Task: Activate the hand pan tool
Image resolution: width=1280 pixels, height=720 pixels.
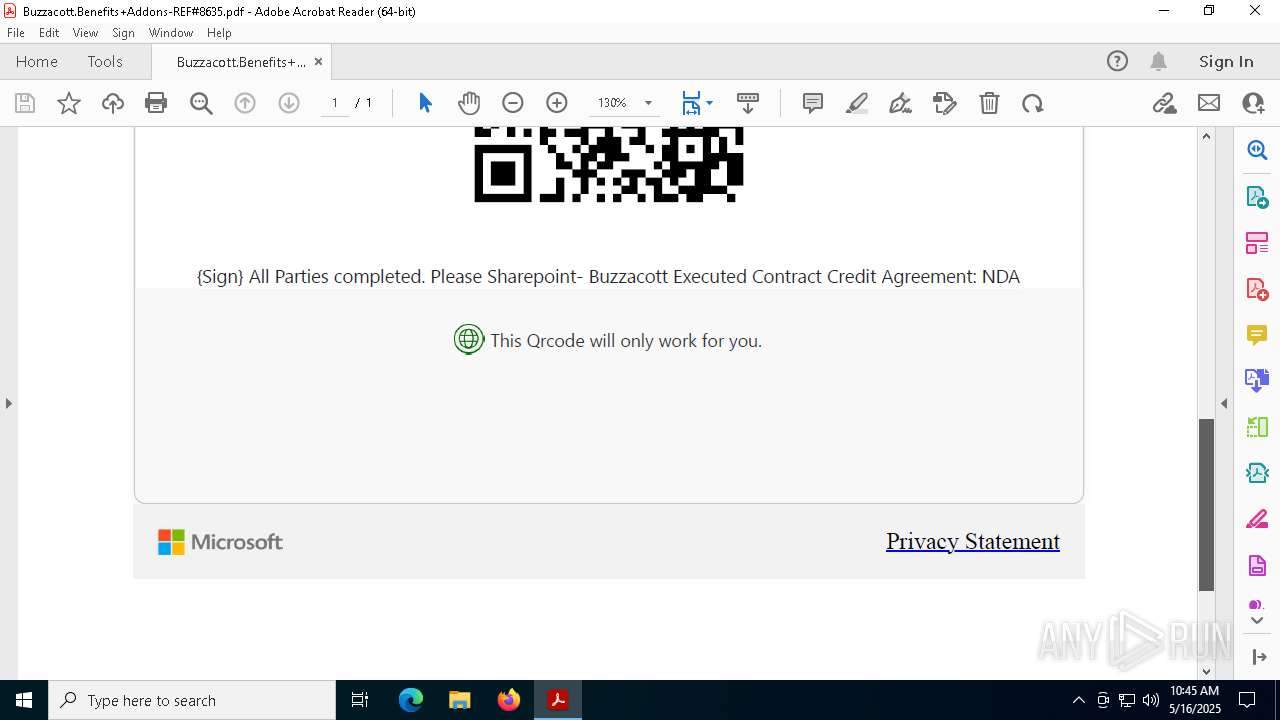Action: click(469, 103)
